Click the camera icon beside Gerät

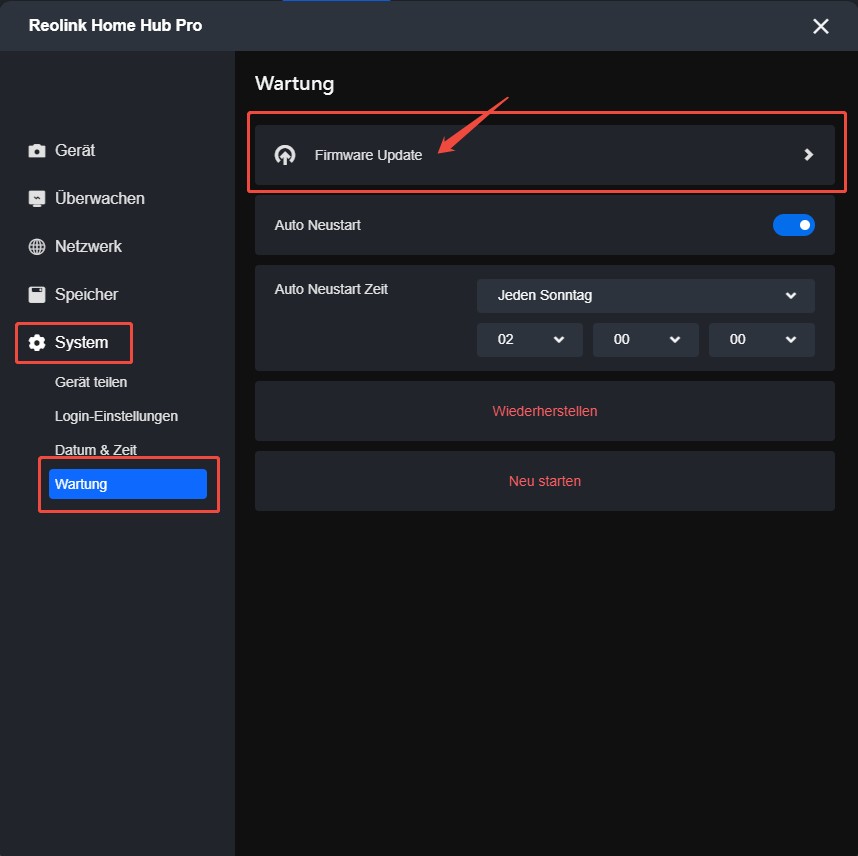[37, 151]
